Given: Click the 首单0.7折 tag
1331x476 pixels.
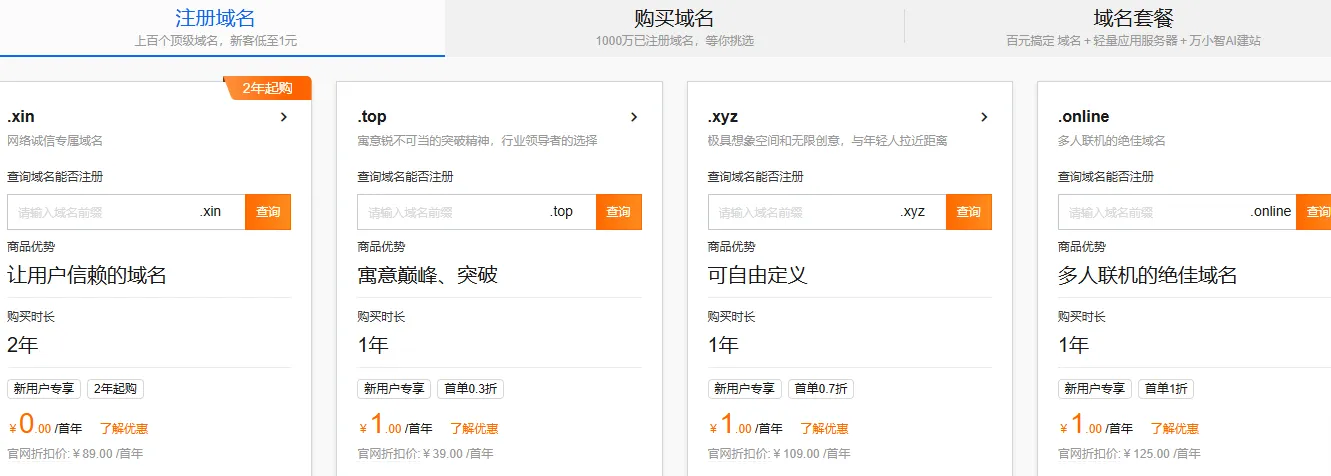Looking at the screenshot, I should (x=820, y=389).
